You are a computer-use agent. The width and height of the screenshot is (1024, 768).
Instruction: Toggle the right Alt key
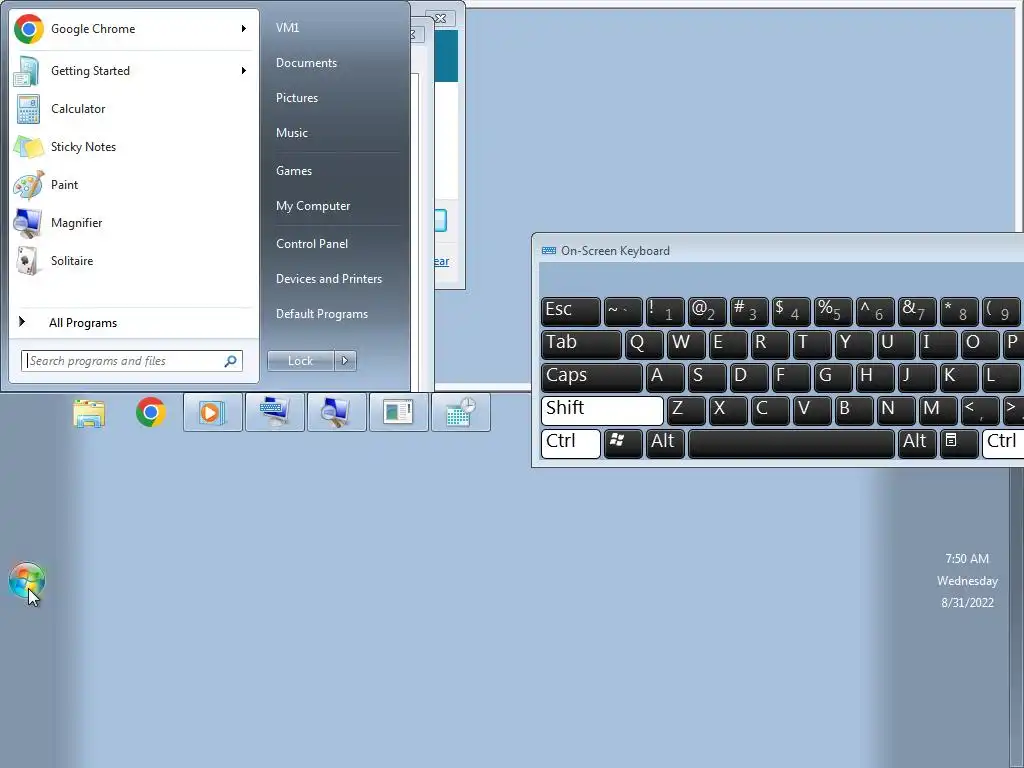coord(917,443)
